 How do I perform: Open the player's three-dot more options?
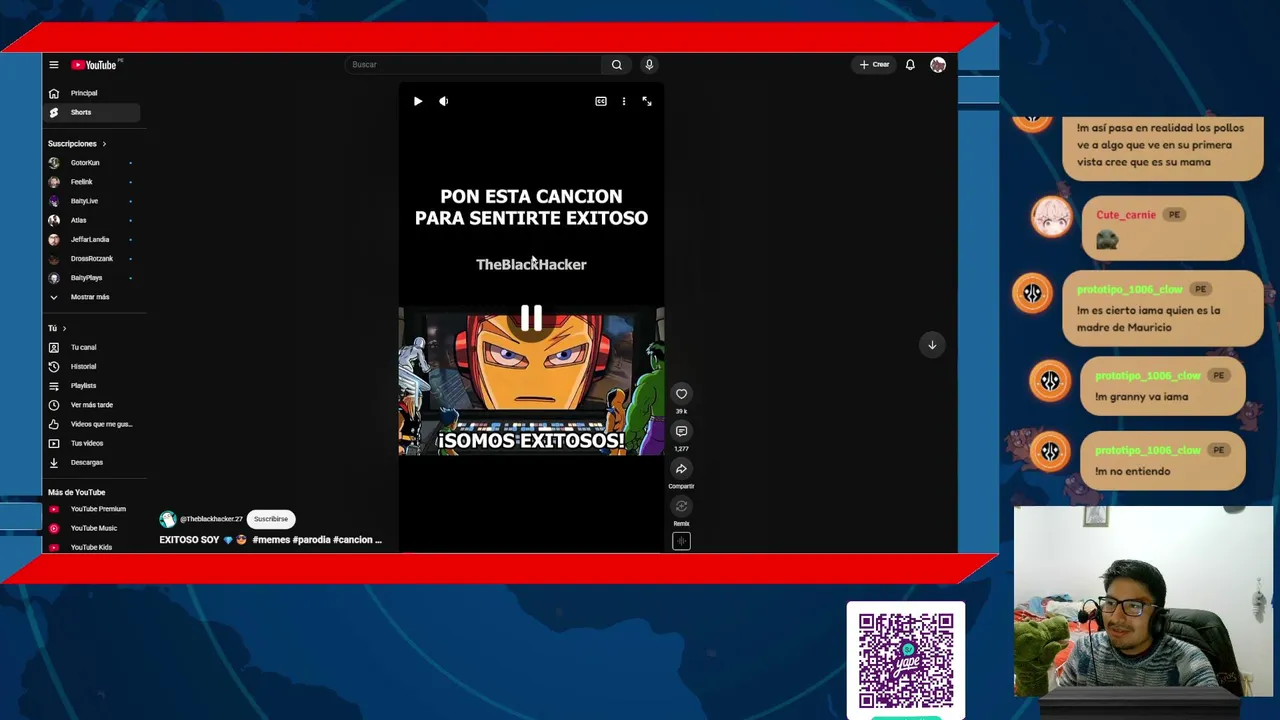point(624,101)
